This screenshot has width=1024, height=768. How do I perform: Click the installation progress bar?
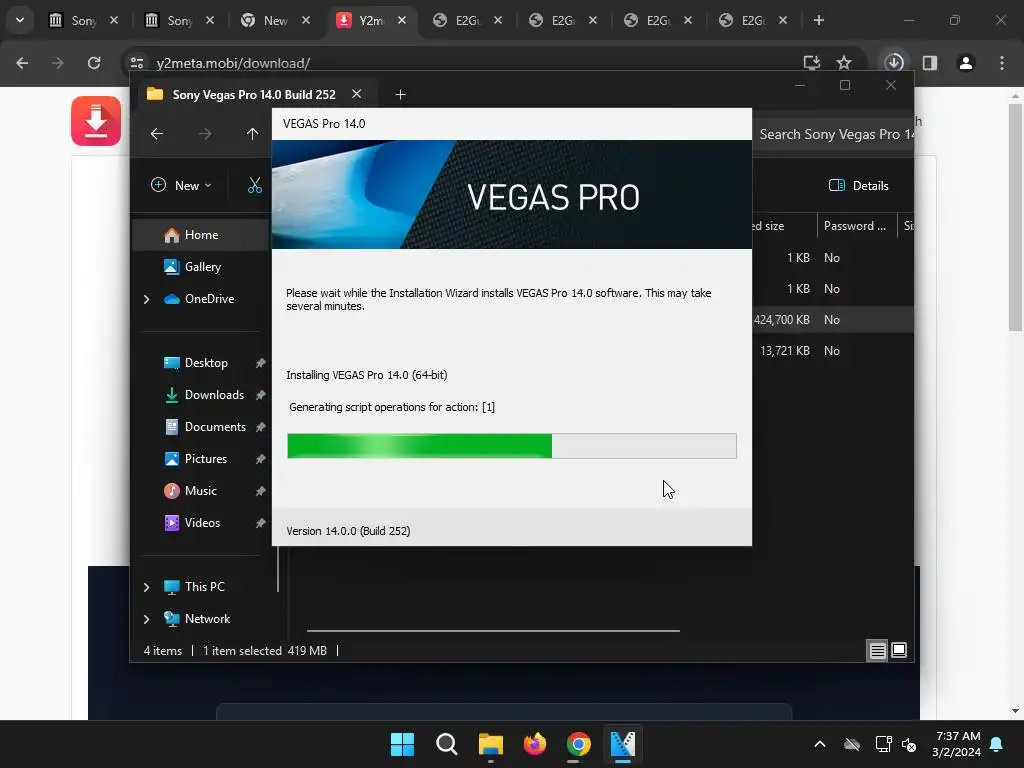pyautogui.click(x=512, y=446)
